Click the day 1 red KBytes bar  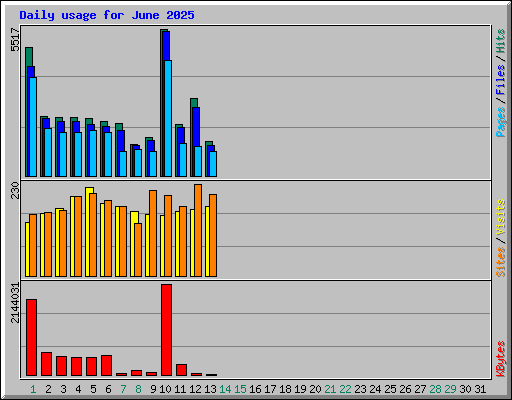31,337
